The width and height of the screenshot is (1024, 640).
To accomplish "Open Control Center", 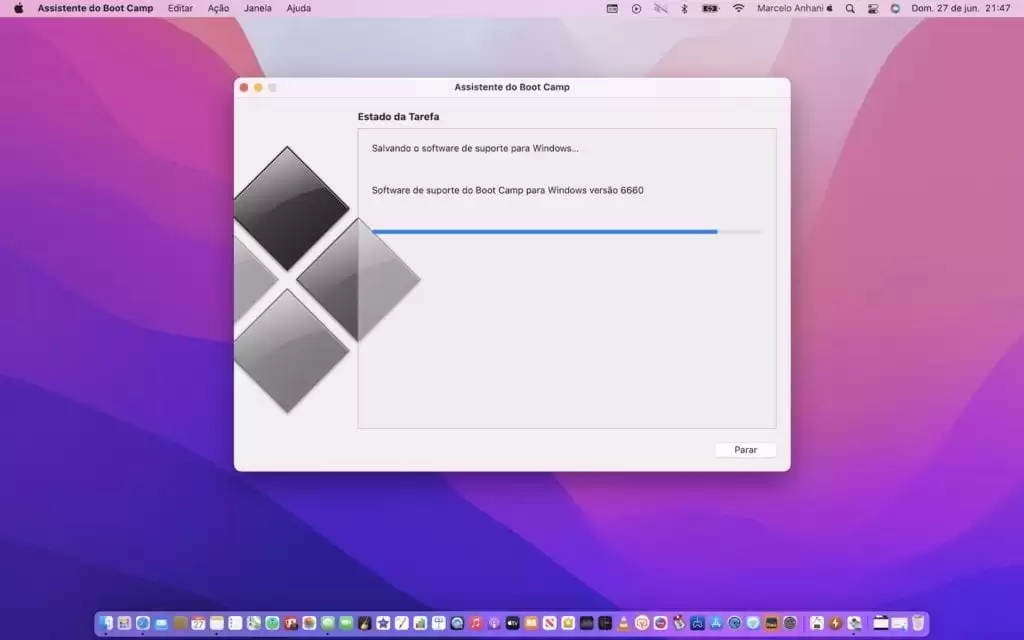I will (872, 8).
